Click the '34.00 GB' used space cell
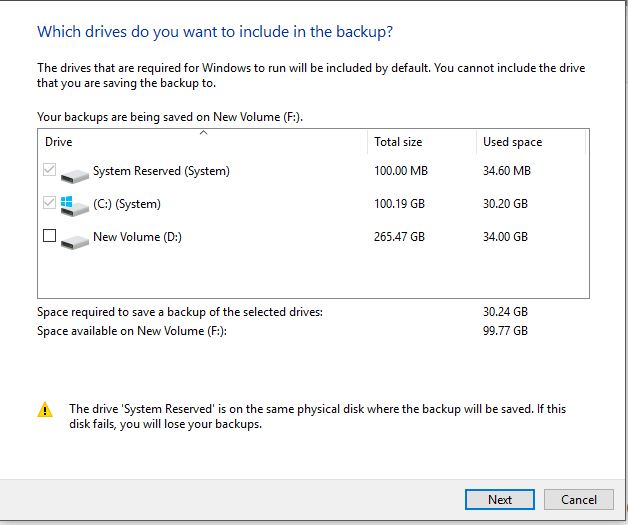628x525 pixels. 505,237
